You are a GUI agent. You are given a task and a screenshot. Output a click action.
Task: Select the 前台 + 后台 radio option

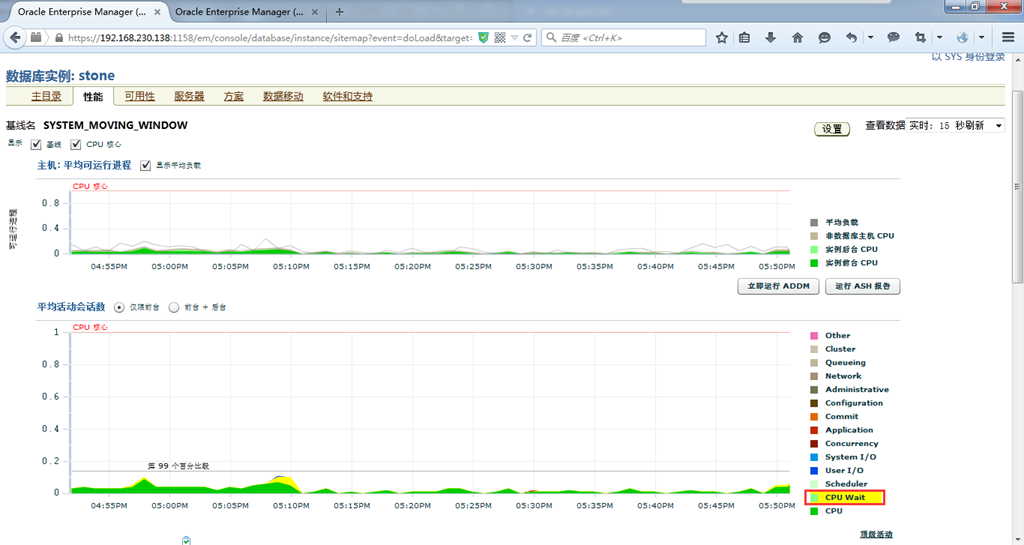coord(174,307)
